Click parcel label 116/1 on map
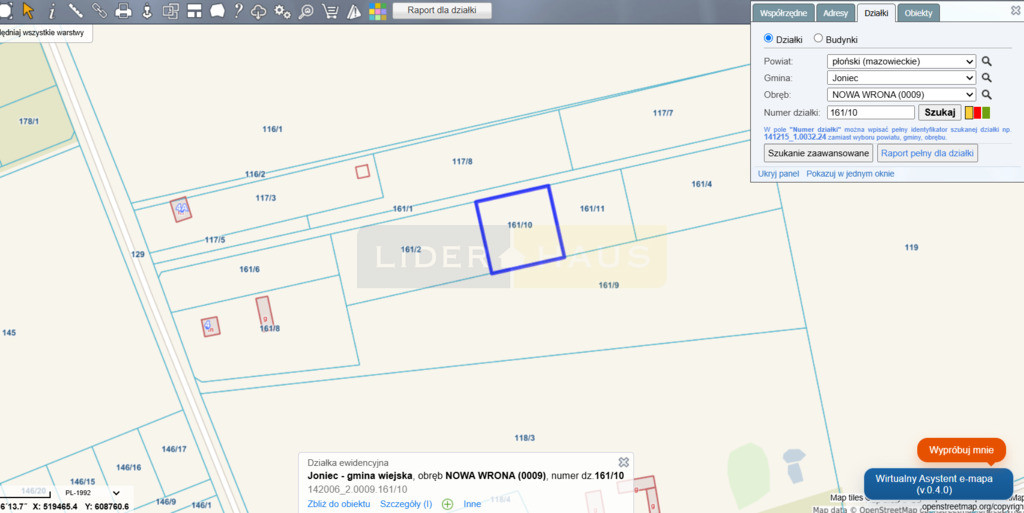The image size is (1024, 513). [x=272, y=129]
